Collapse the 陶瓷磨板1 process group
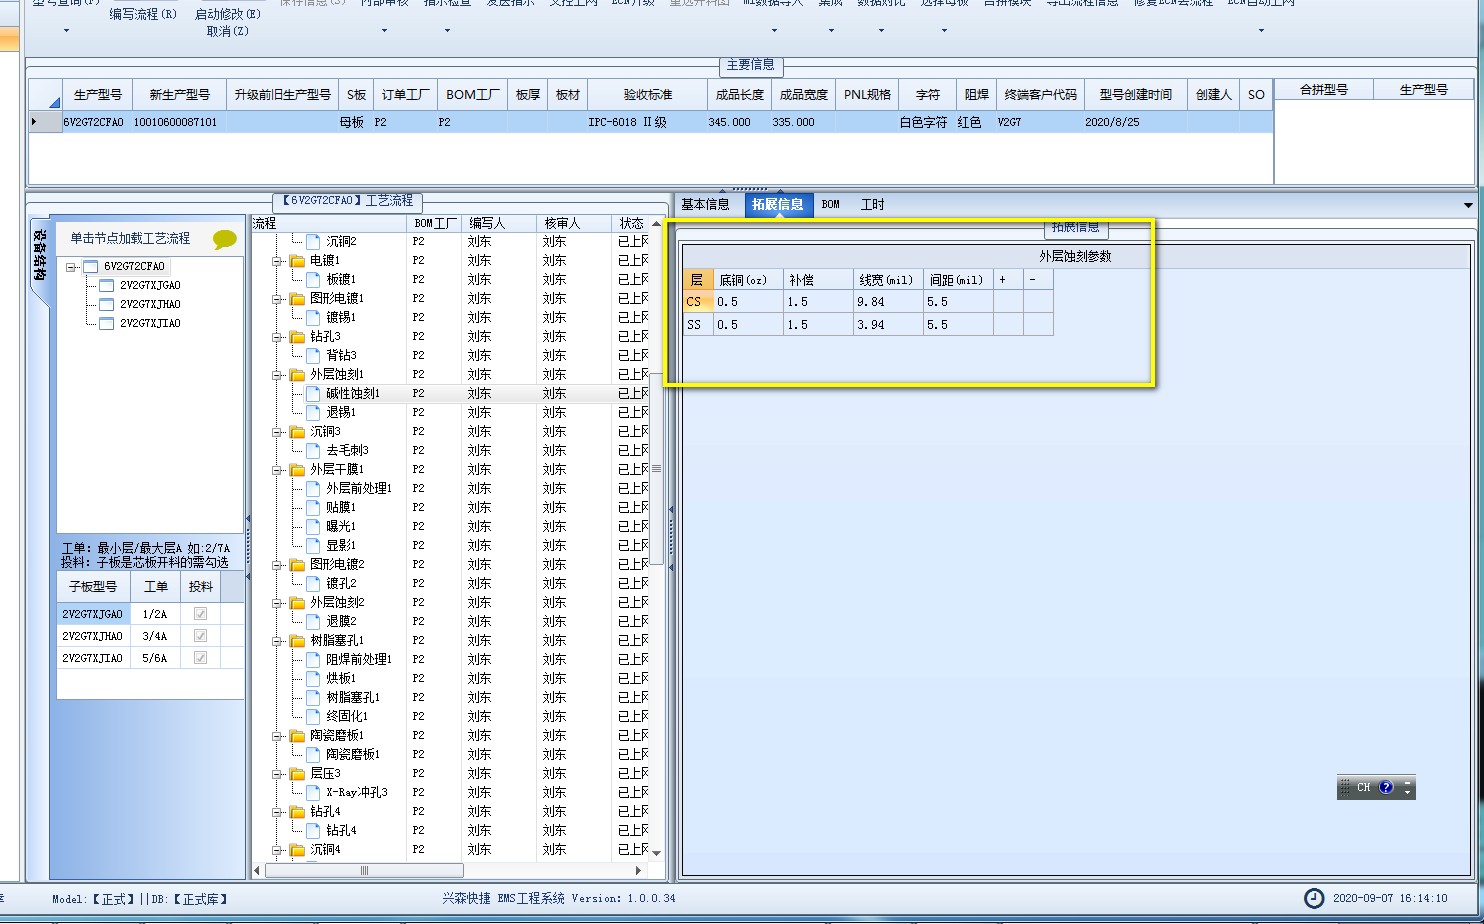Screen dimensions: 1484x924 pos(278,736)
